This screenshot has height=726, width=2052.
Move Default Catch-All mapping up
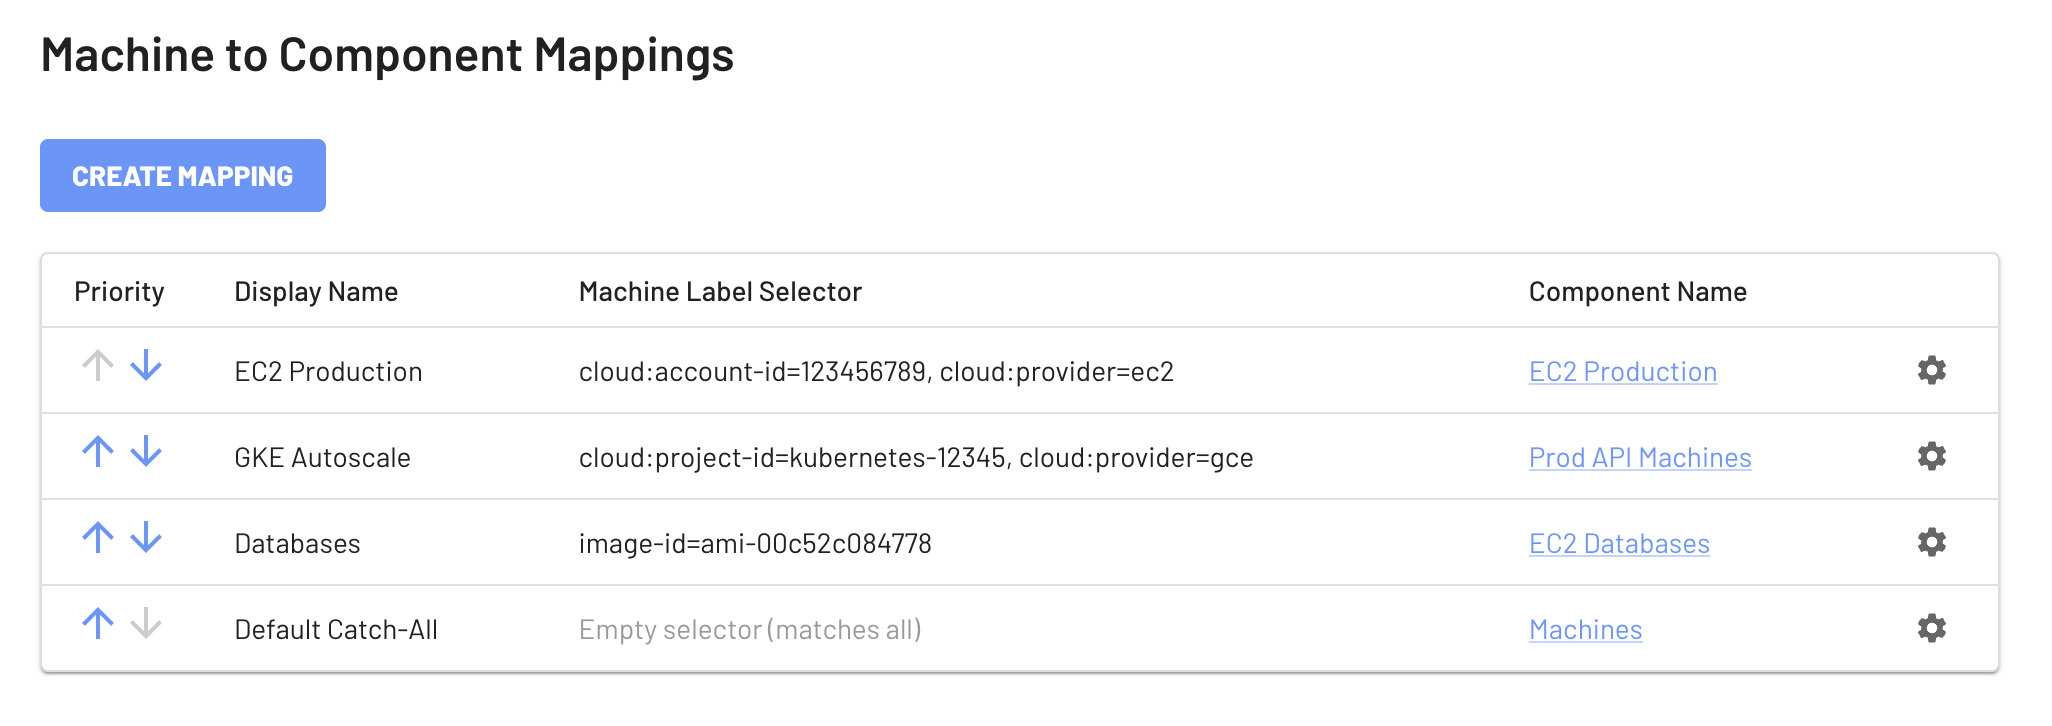98,623
